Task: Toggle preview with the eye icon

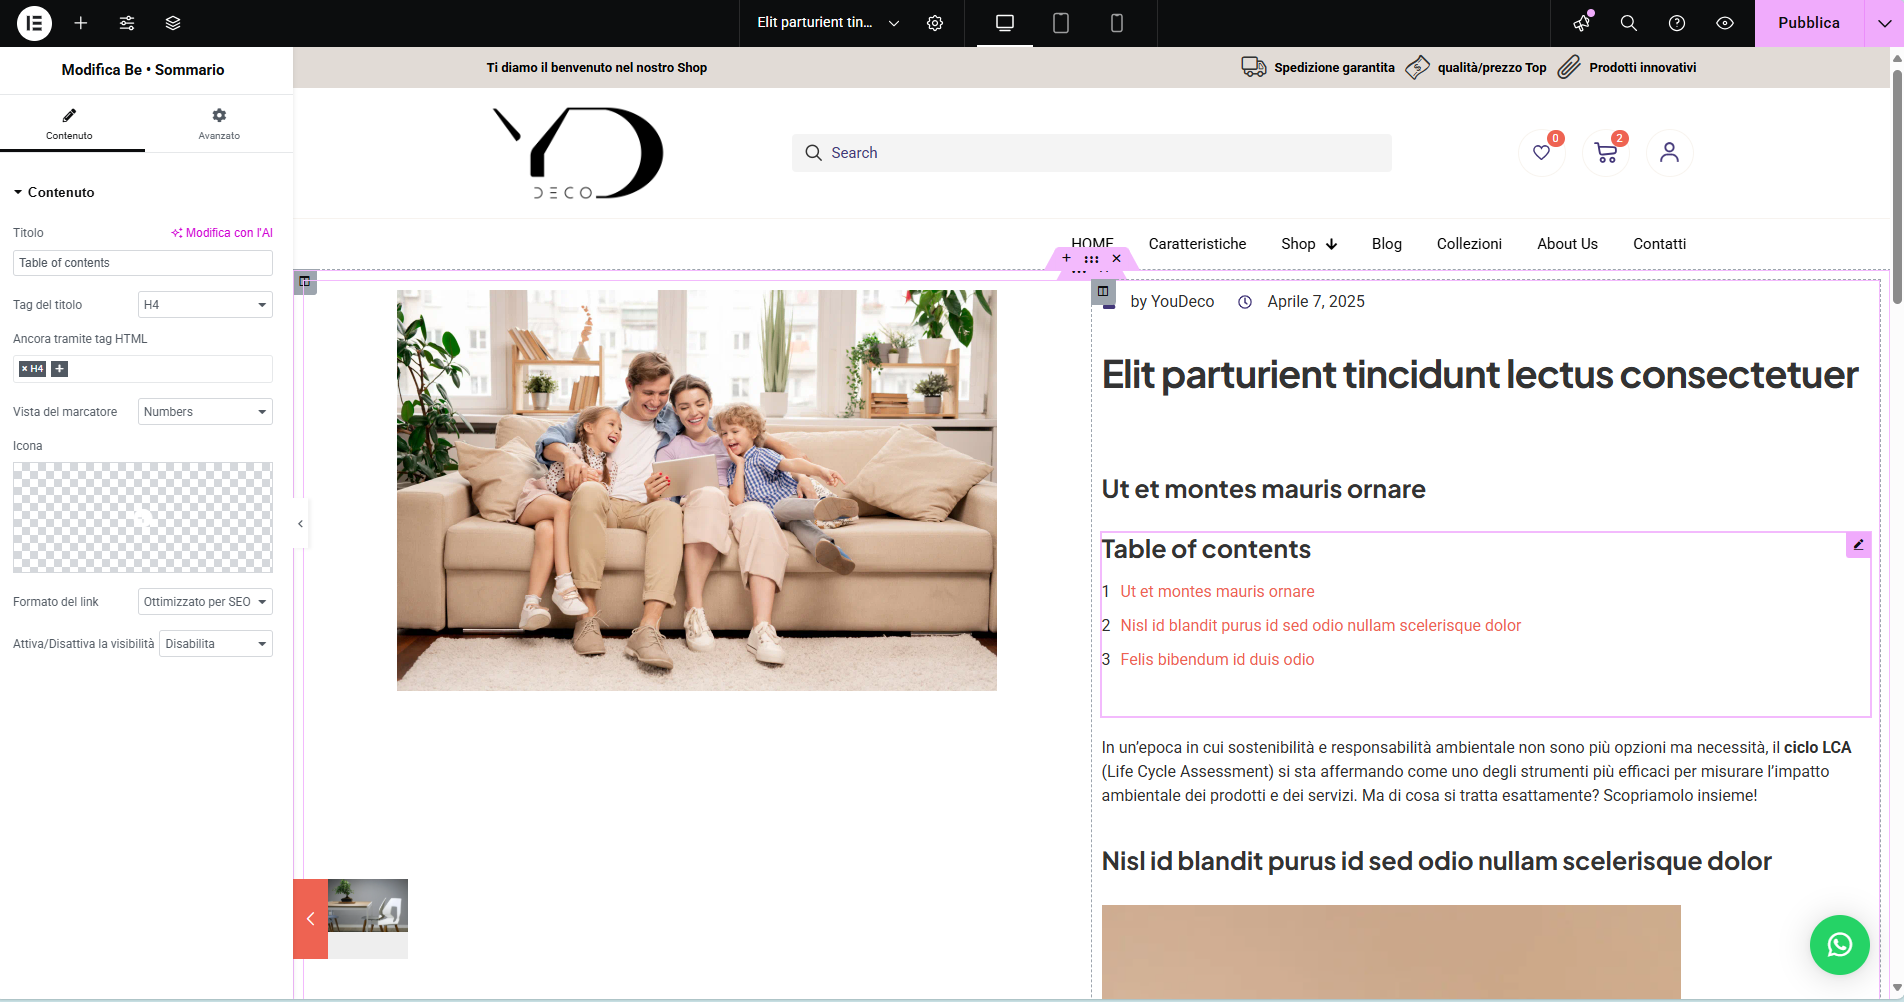Action: [x=1725, y=23]
